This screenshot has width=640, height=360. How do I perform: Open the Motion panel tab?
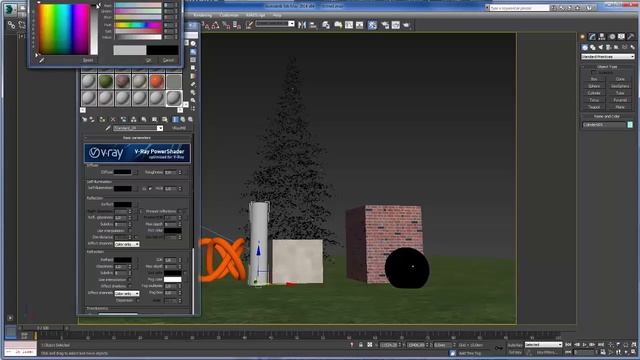(611, 37)
